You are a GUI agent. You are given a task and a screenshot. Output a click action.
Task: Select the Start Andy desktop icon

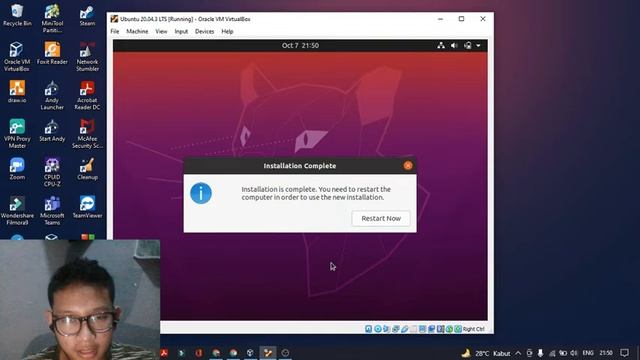tap(52, 130)
